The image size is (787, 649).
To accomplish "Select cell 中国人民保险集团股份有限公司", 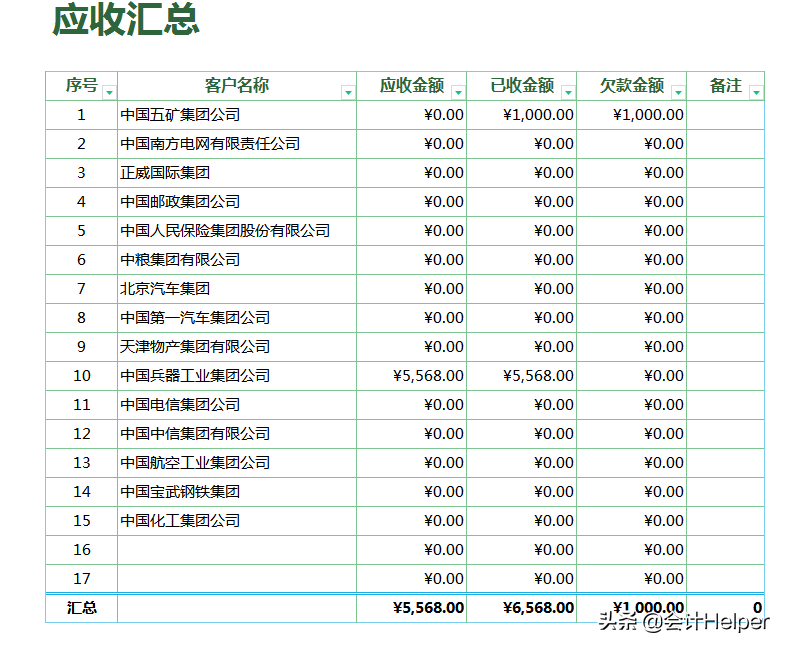I will 237,231.
